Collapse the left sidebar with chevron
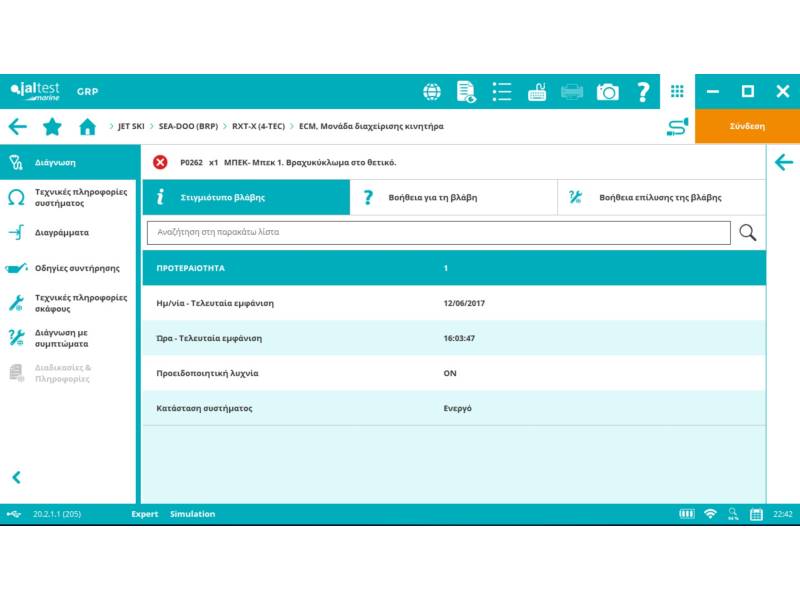Viewport: 800px width, 600px height. click(16, 478)
